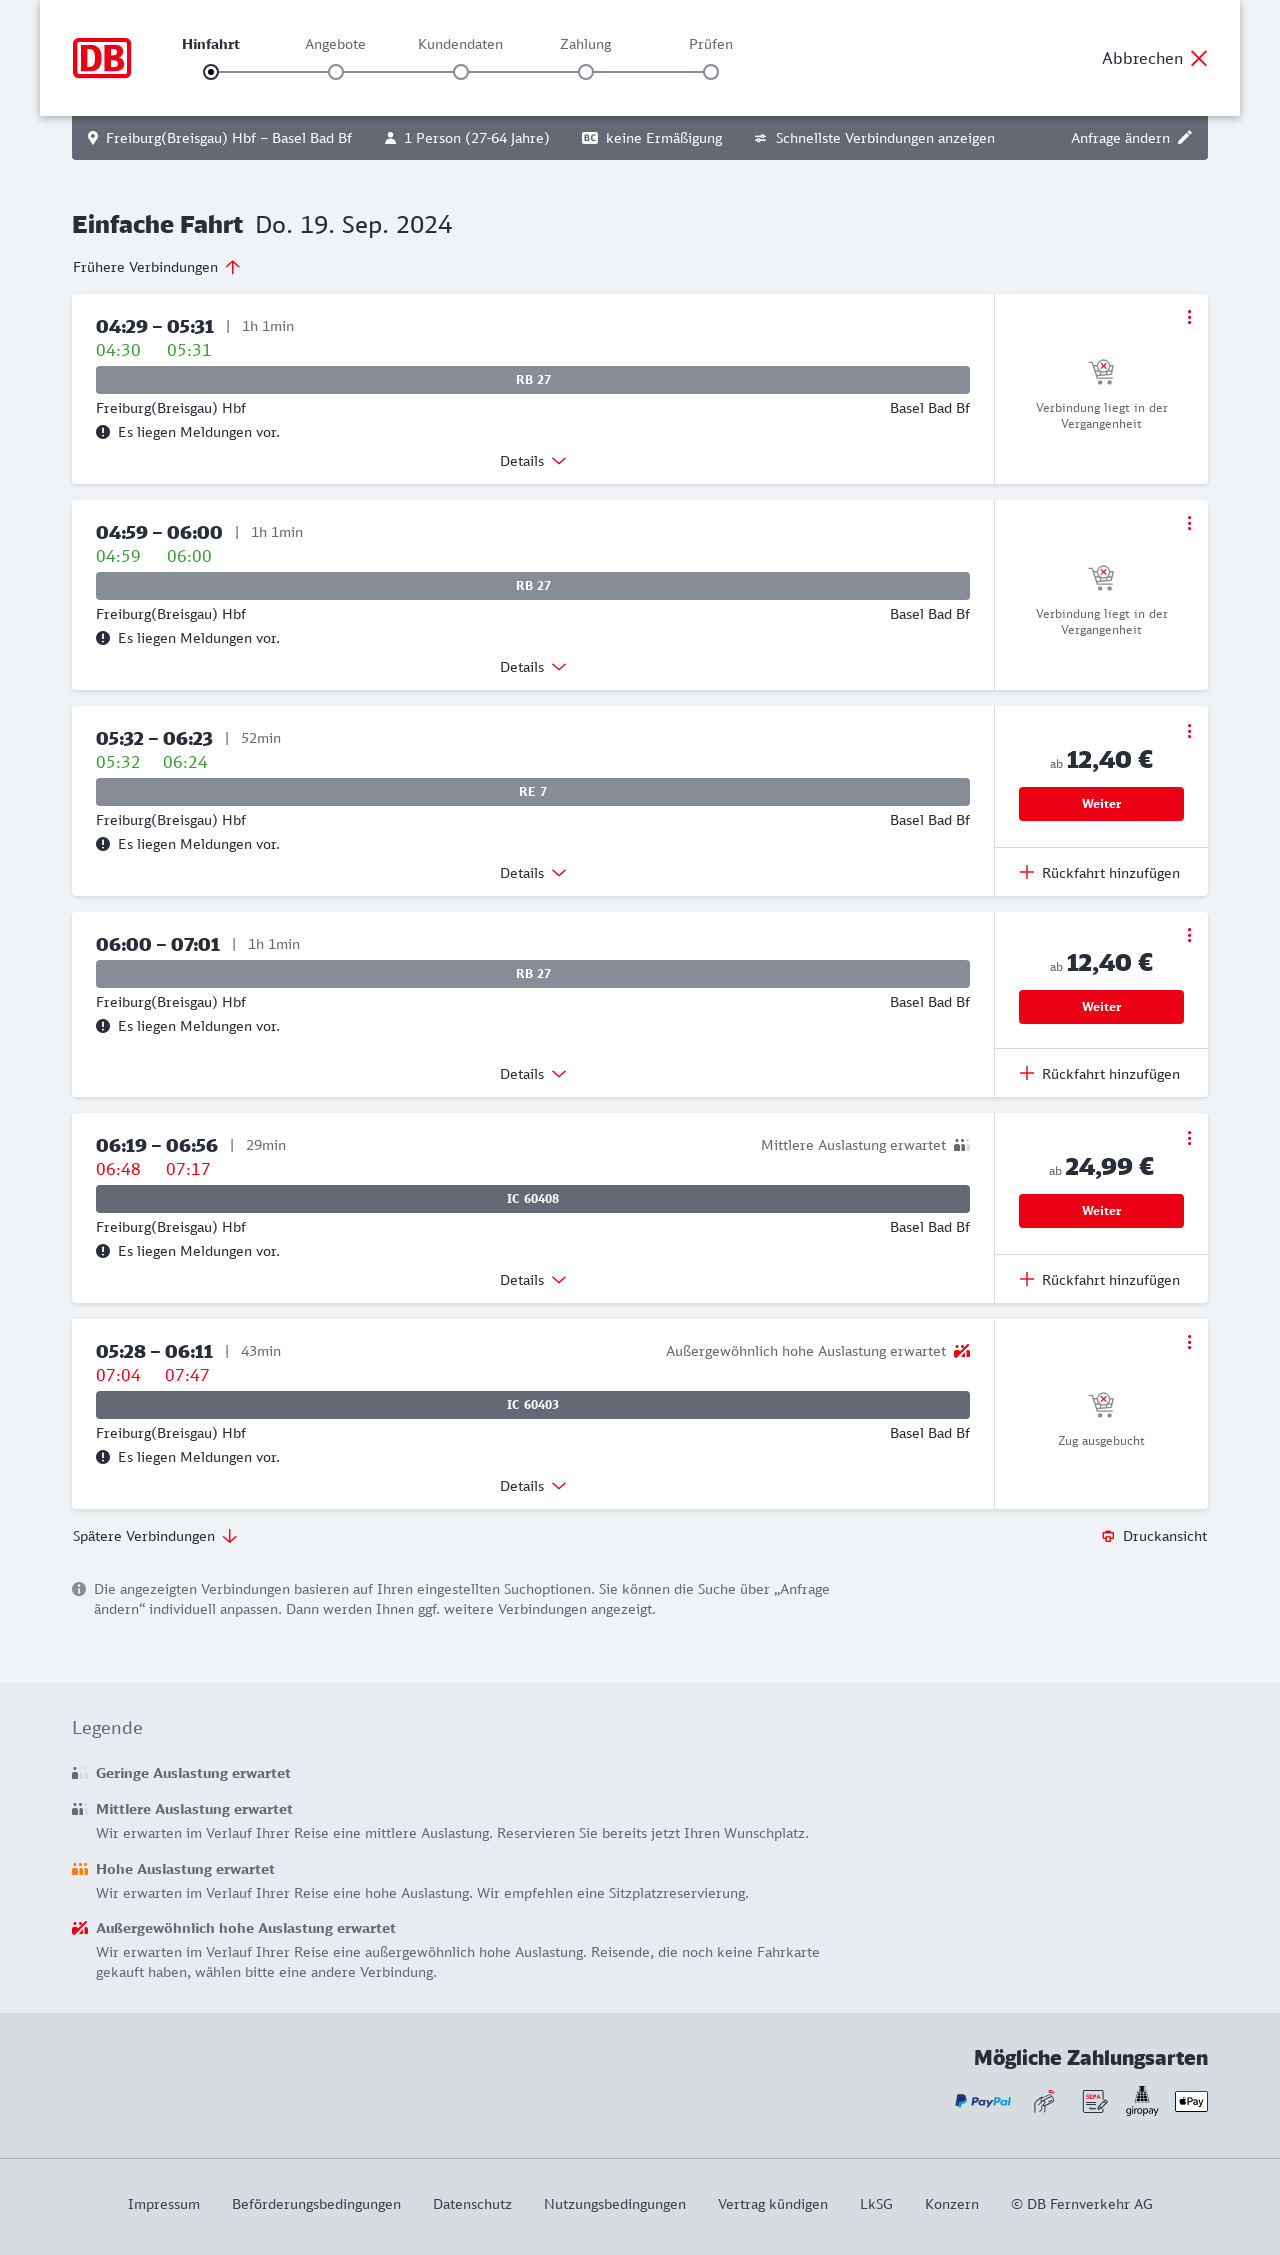Show Spätere Verbindungen

click(154, 1536)
